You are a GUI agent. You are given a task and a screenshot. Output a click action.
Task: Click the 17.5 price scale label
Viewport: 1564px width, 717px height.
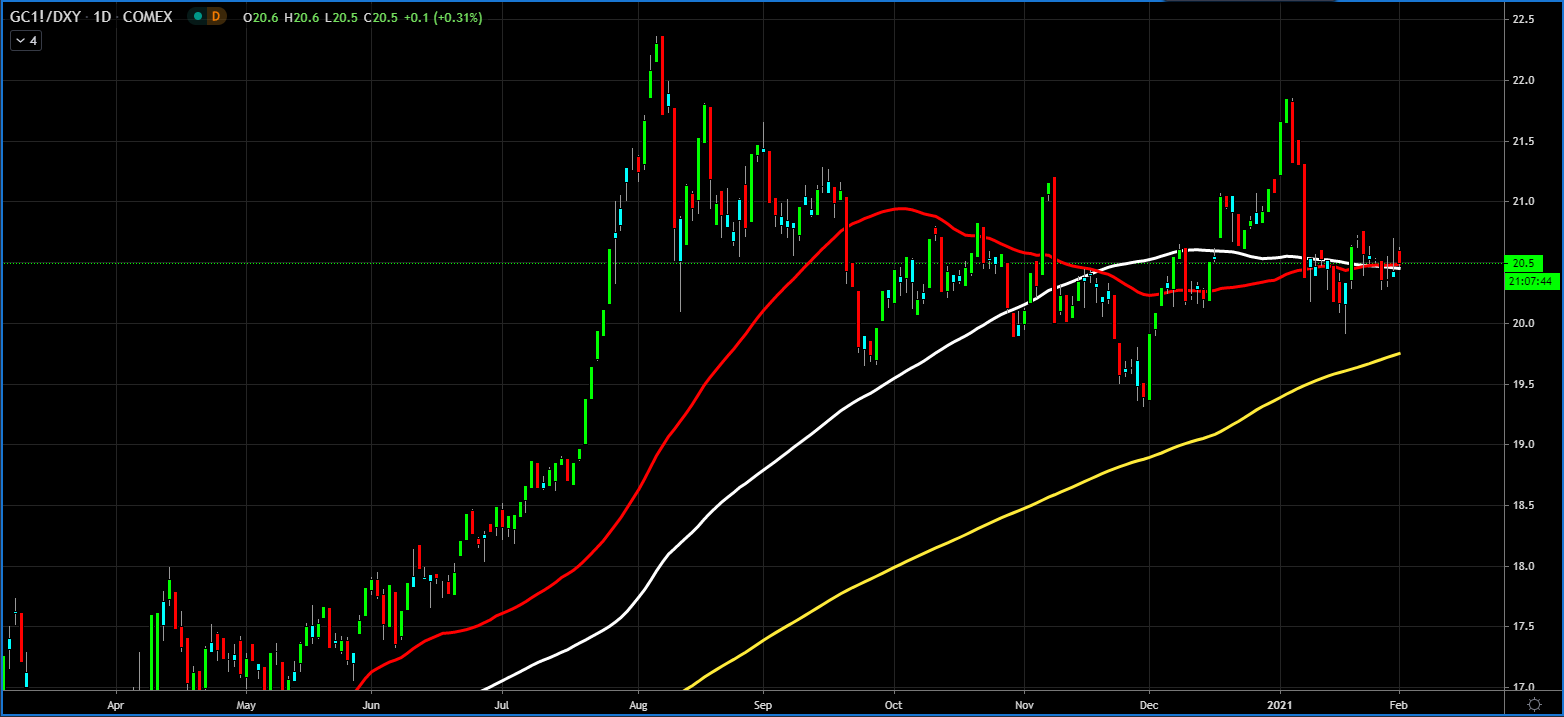[x=1523, y=627]
